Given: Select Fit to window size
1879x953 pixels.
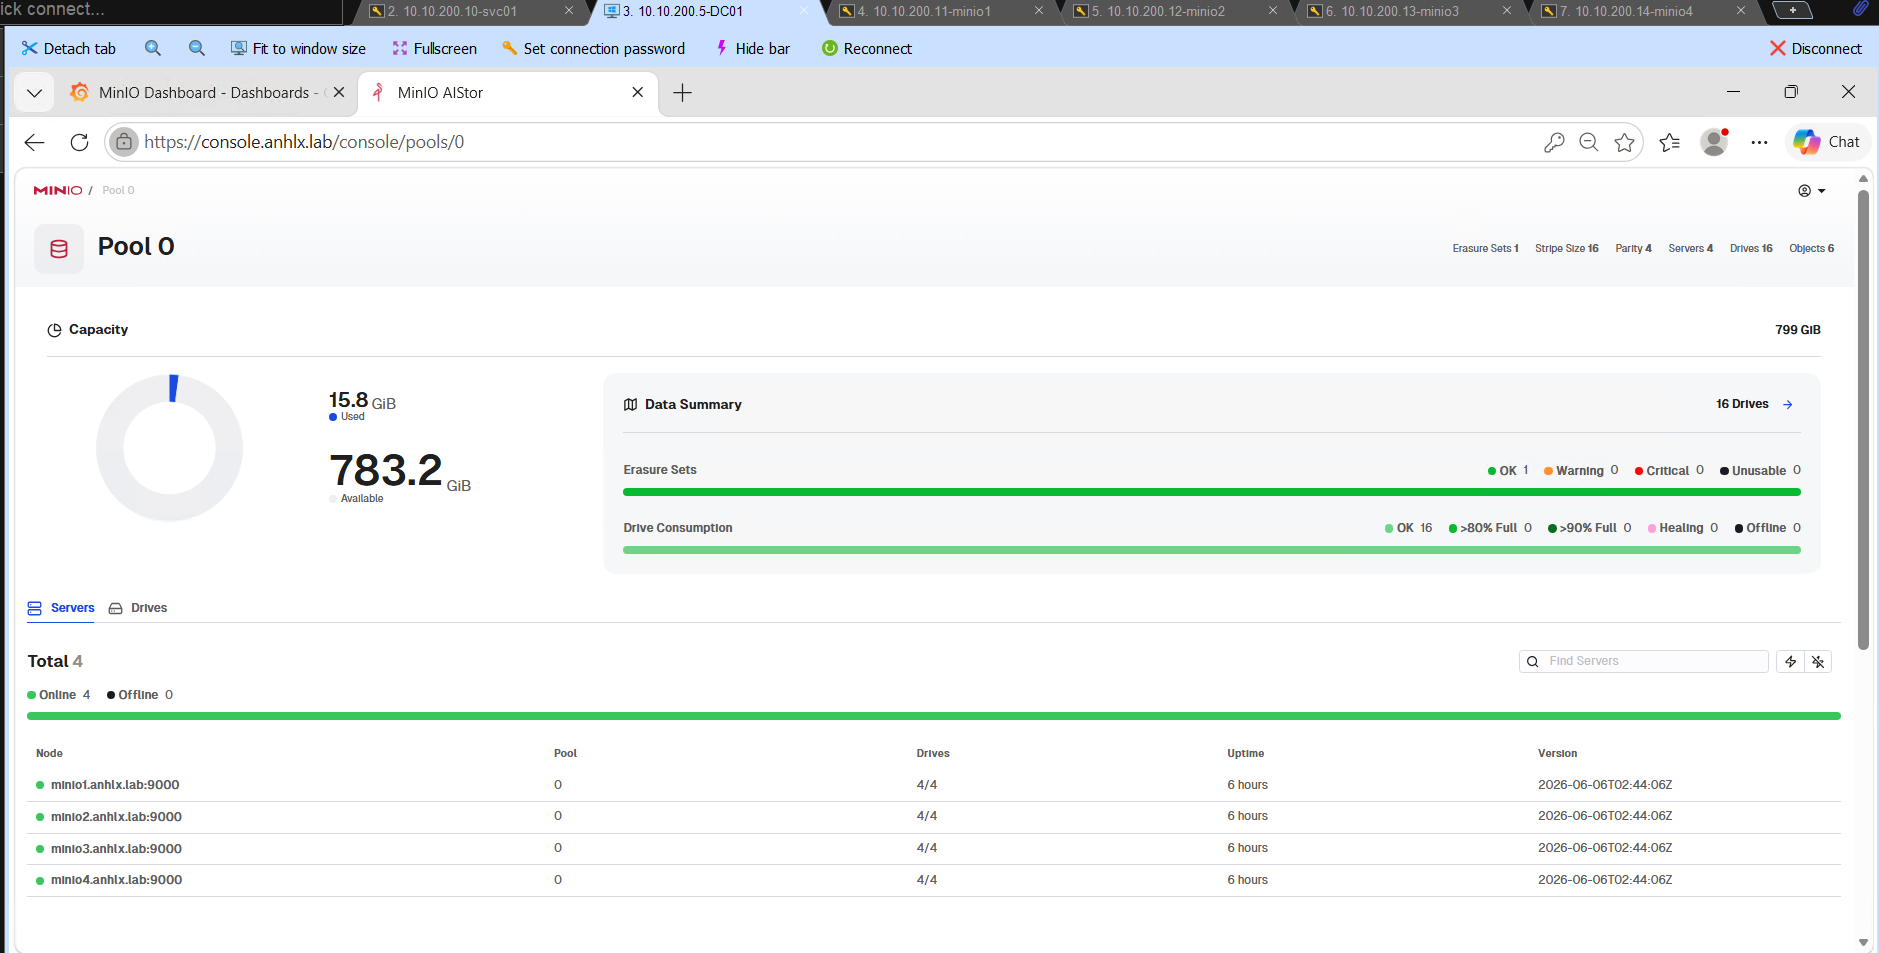Looking at the screenshot, I should coord(298,48).
